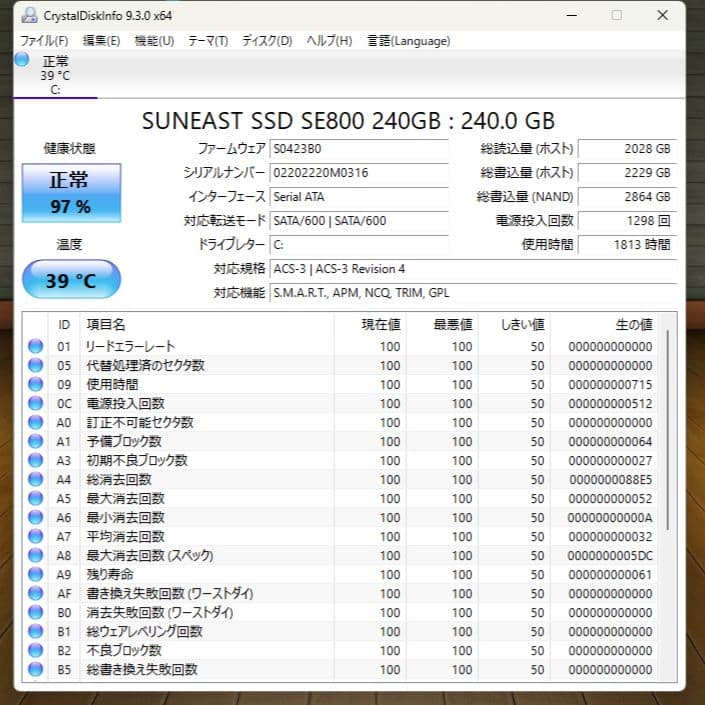Click power on count value 1298 回

[x=627, y=220]
